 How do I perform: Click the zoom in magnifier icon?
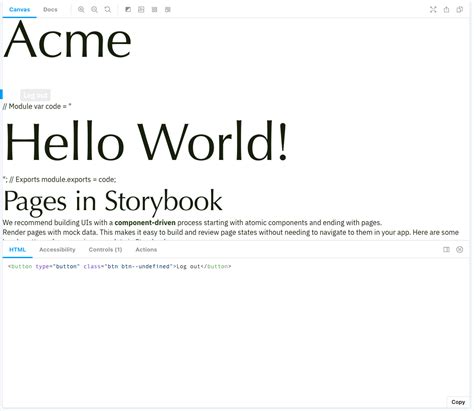point(81,10)
